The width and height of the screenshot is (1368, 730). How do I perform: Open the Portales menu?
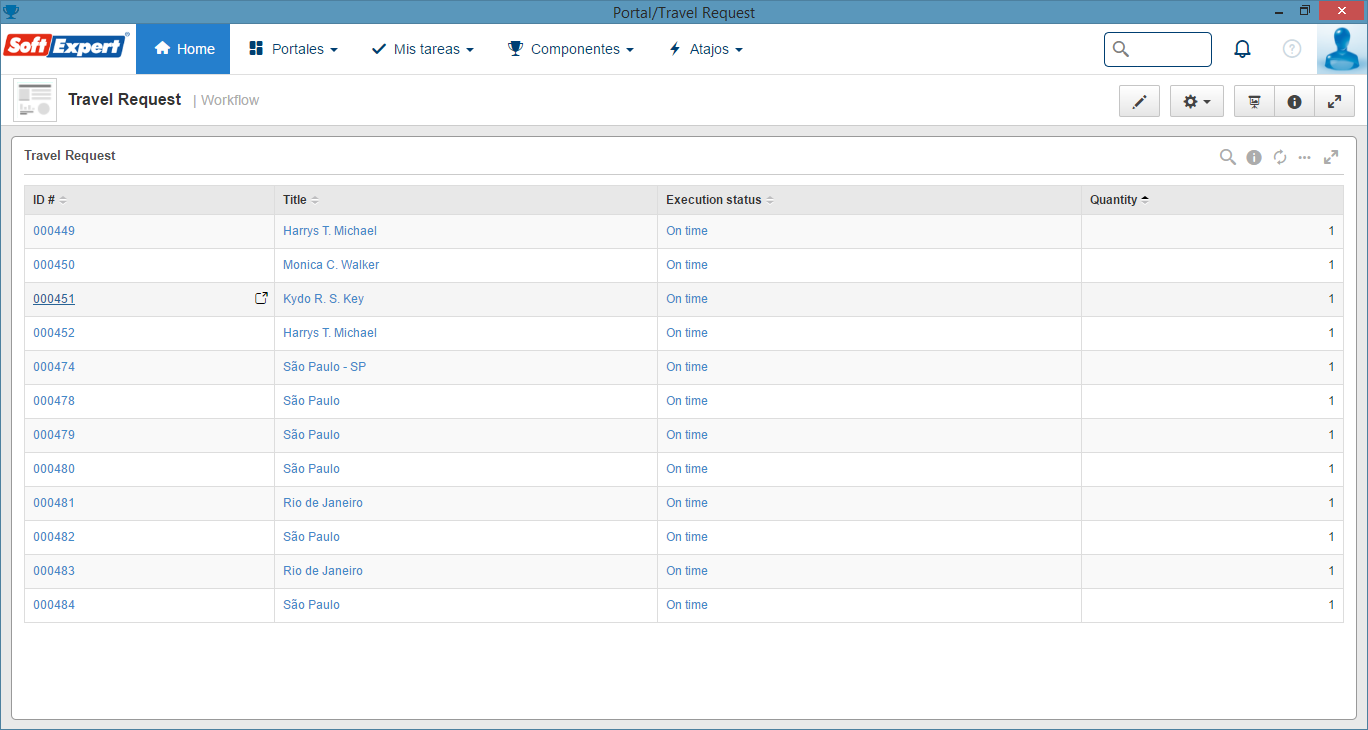293,49
